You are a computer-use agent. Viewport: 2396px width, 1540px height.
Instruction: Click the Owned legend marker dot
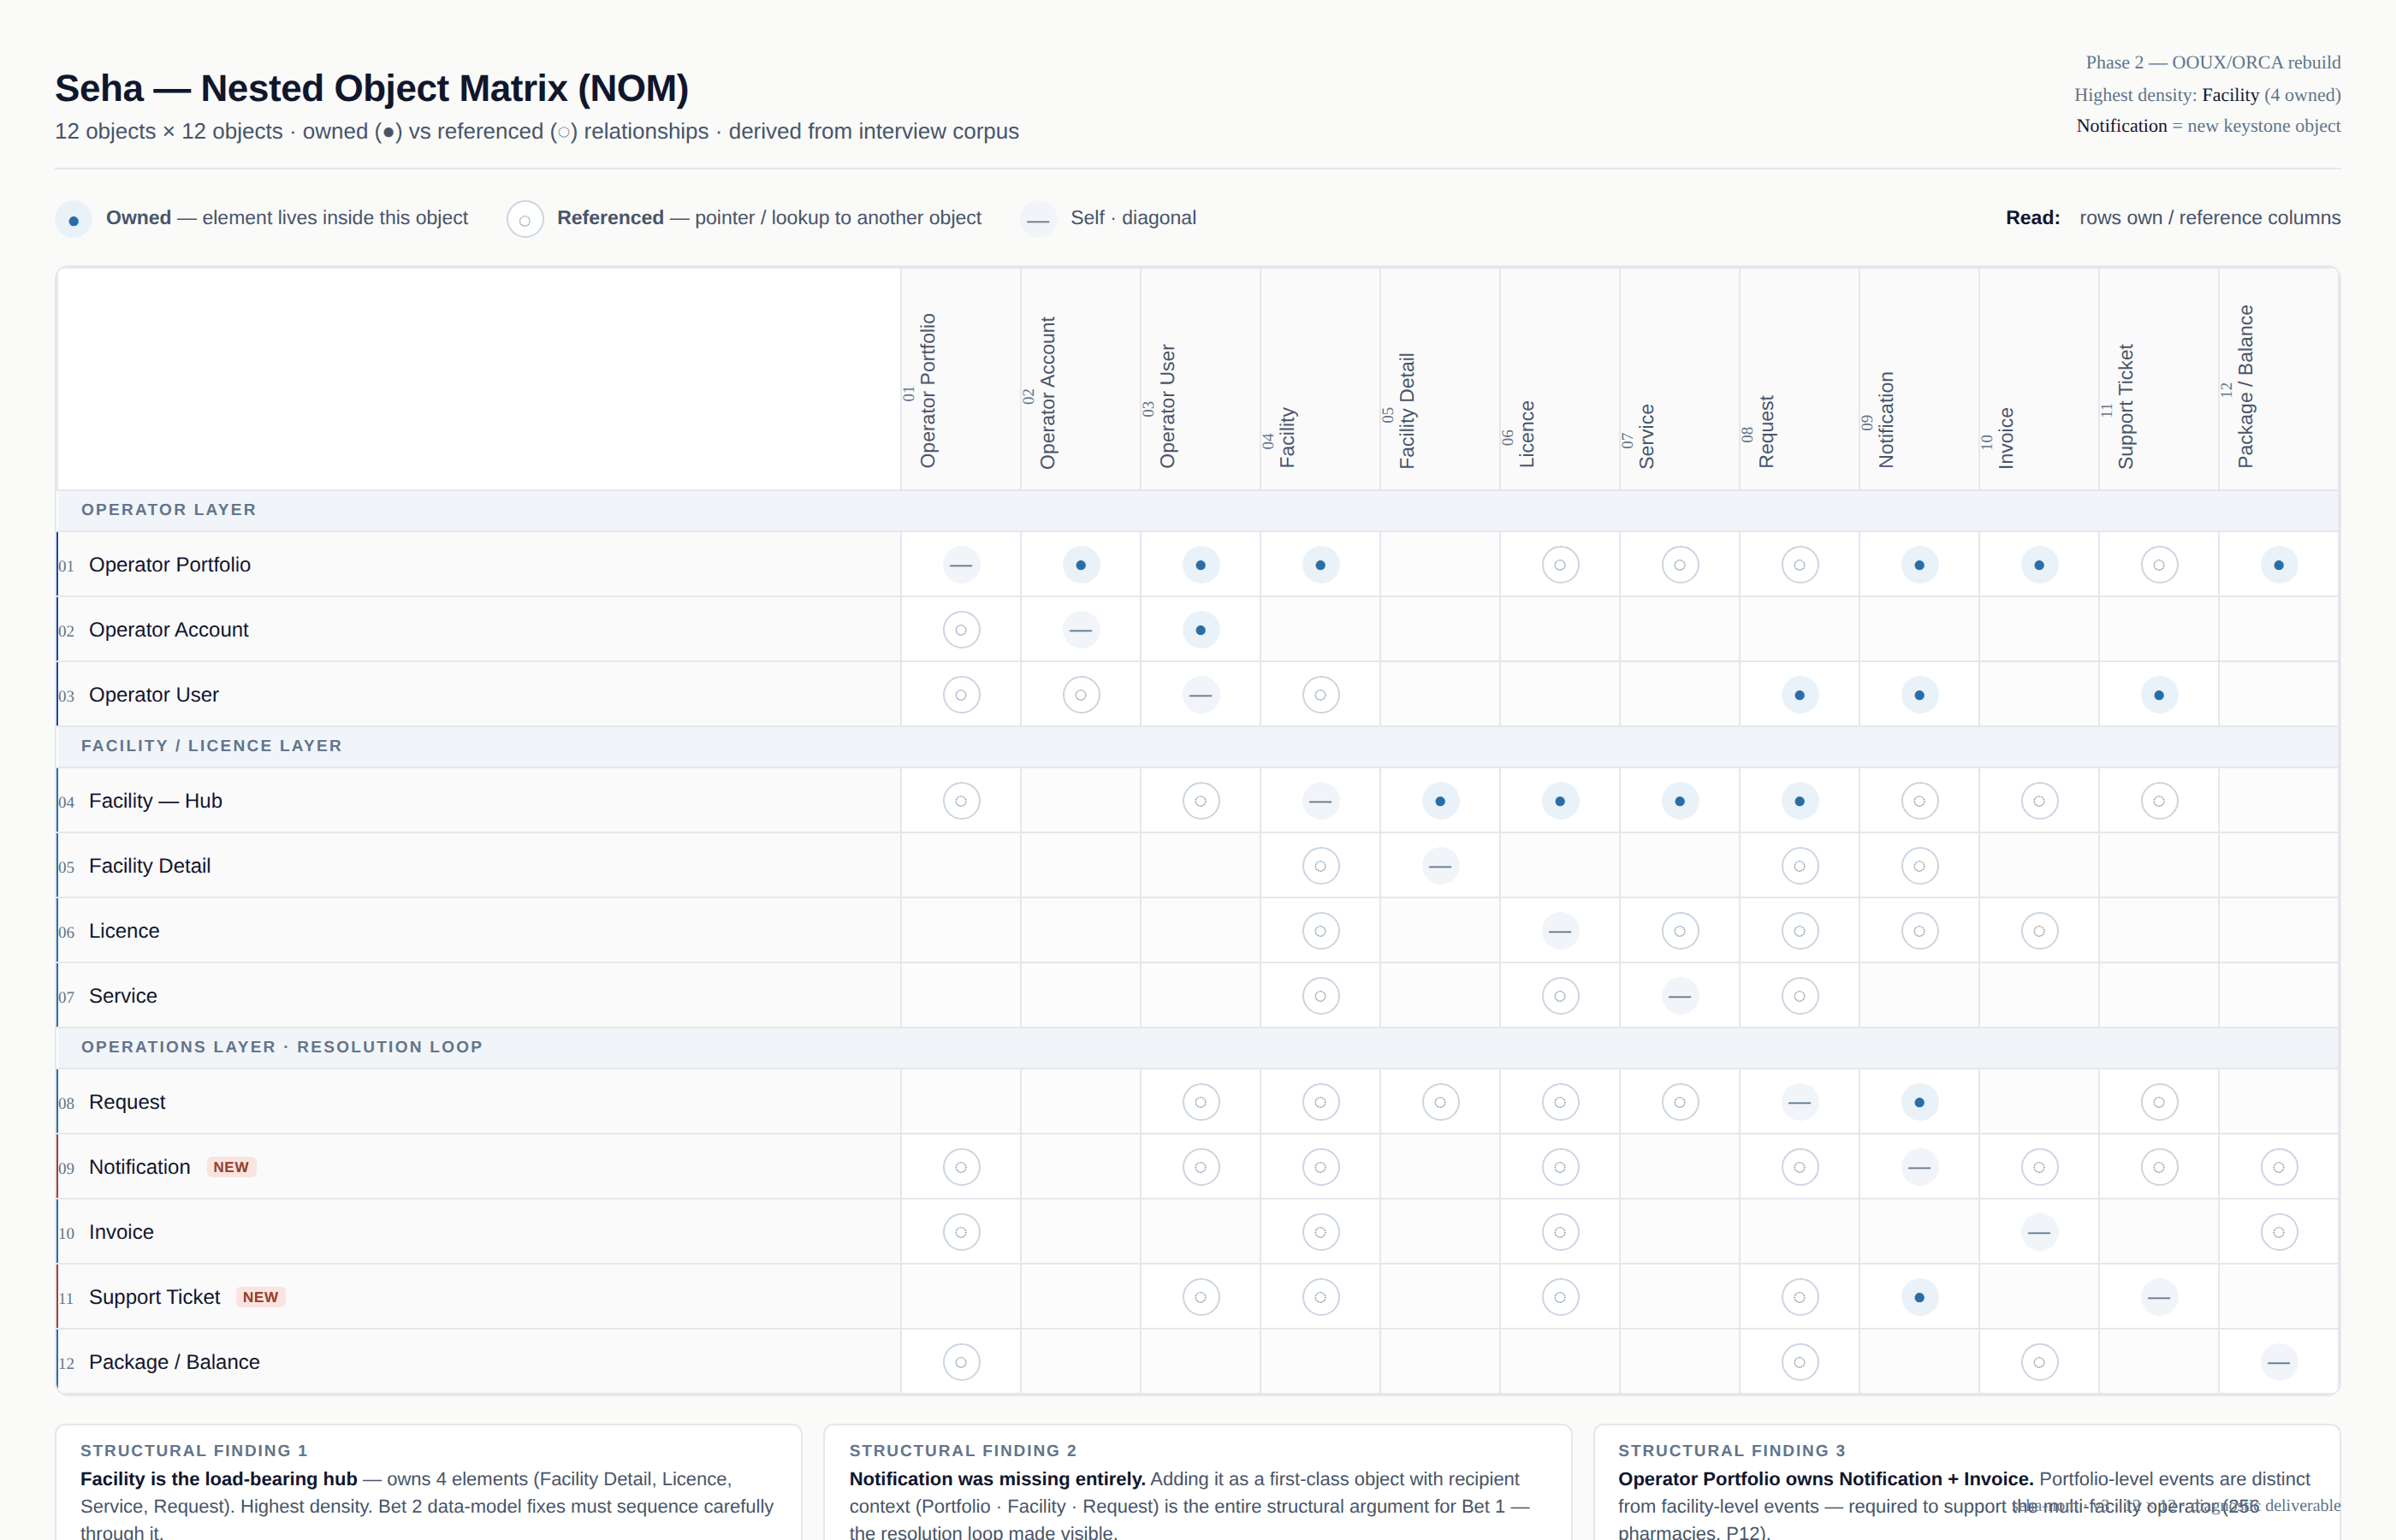[x=74, y=218]
